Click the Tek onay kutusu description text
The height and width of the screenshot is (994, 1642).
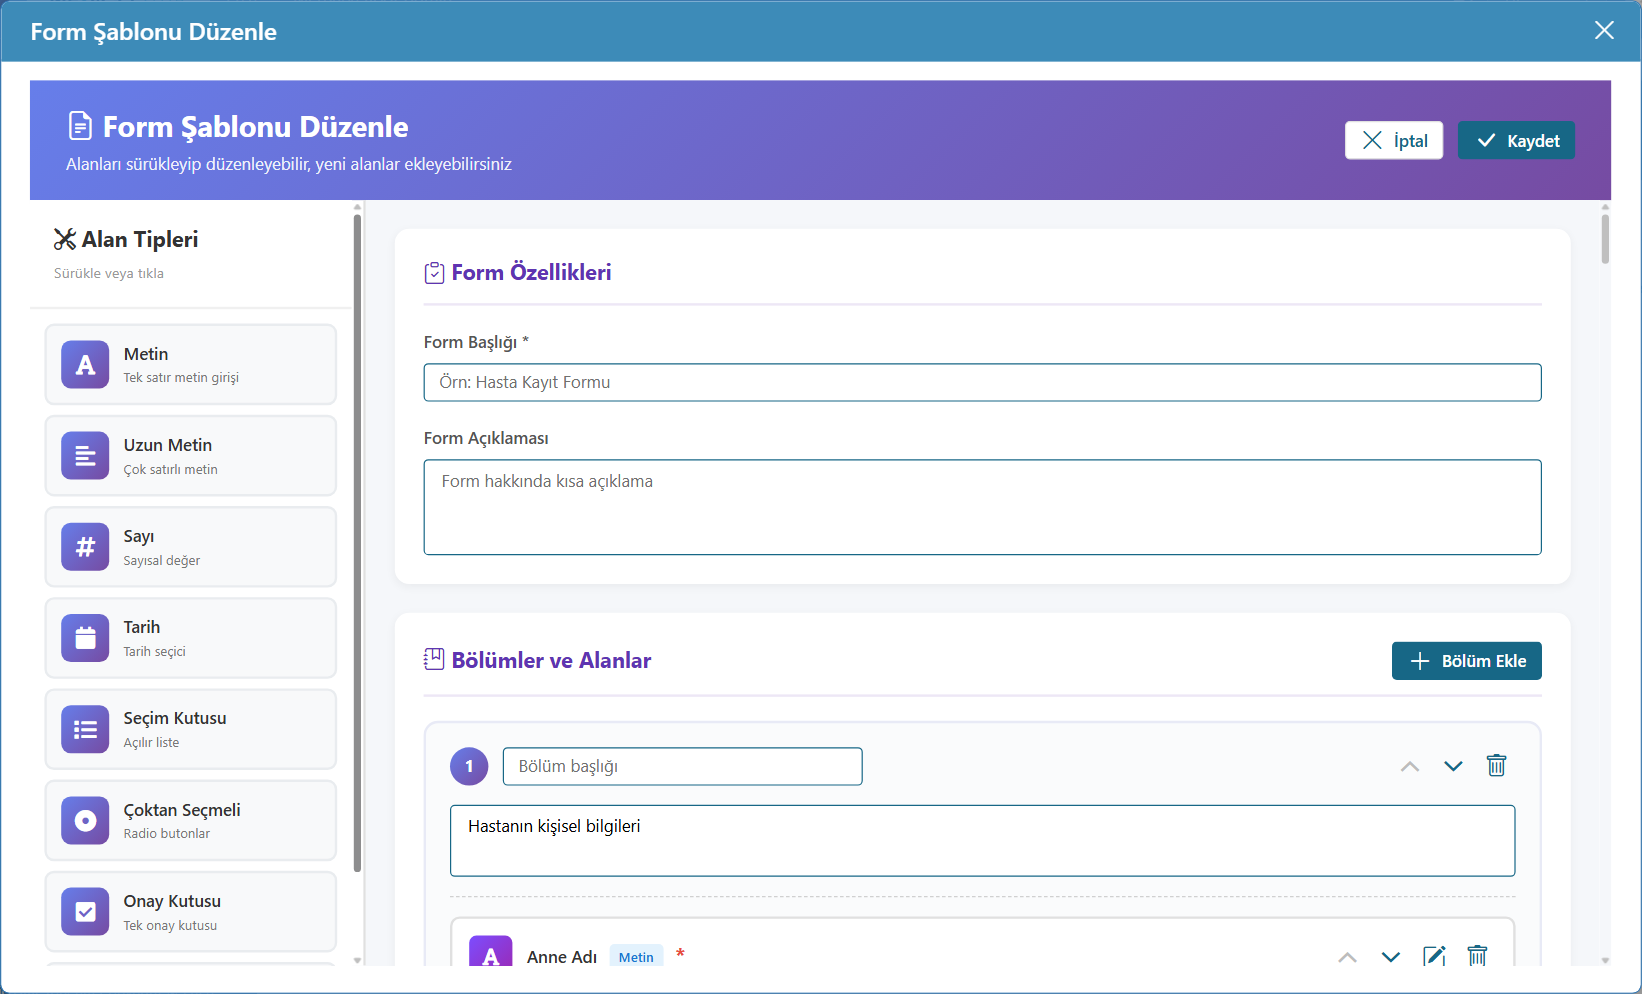(170, 926)
